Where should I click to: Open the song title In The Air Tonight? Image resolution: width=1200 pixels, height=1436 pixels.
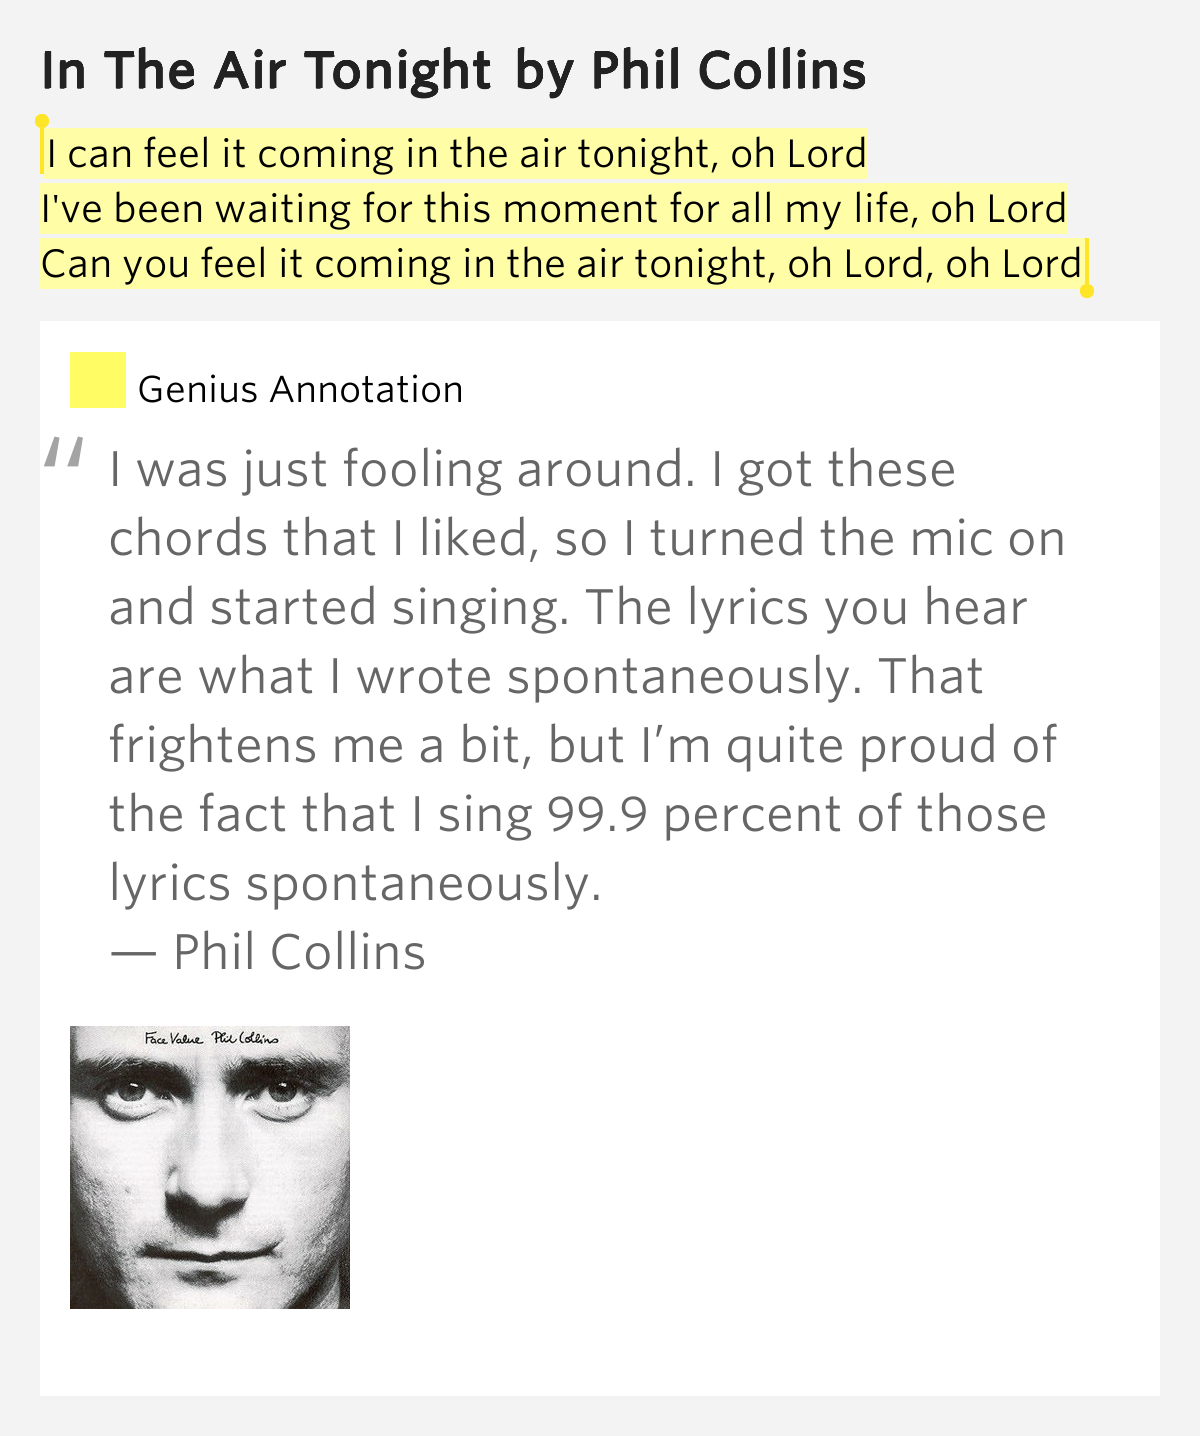[x=266, y=70]
